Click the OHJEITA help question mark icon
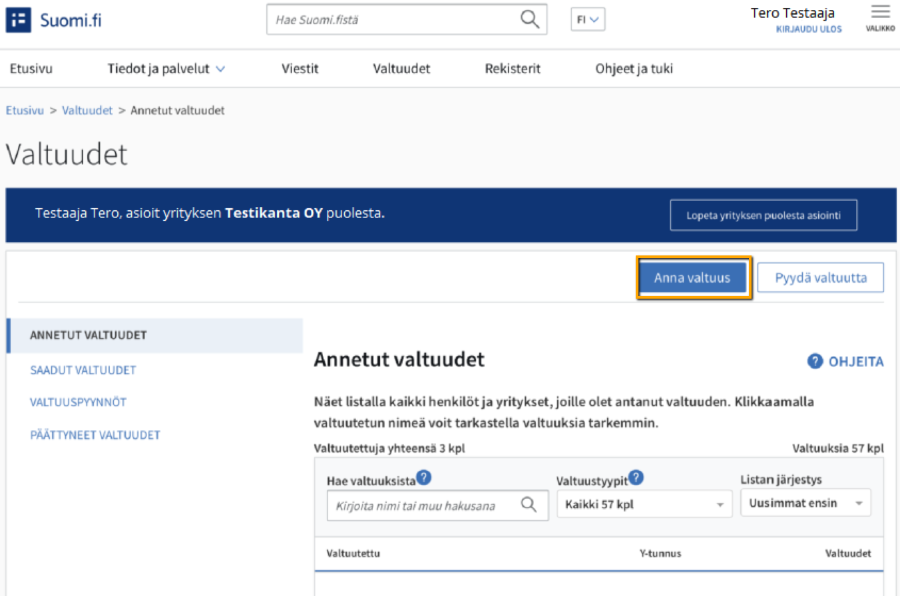This screenshot has width=900, height=596. (x=815, y=362)
